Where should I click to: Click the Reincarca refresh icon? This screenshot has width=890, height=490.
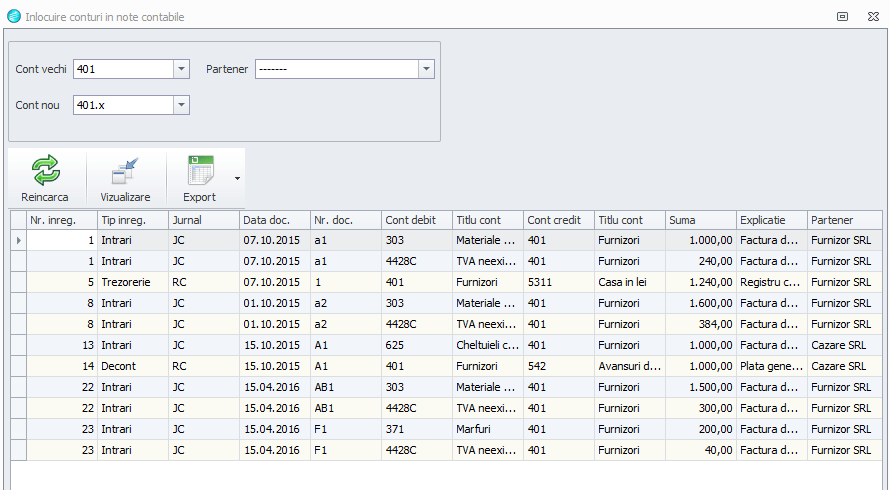45,170
